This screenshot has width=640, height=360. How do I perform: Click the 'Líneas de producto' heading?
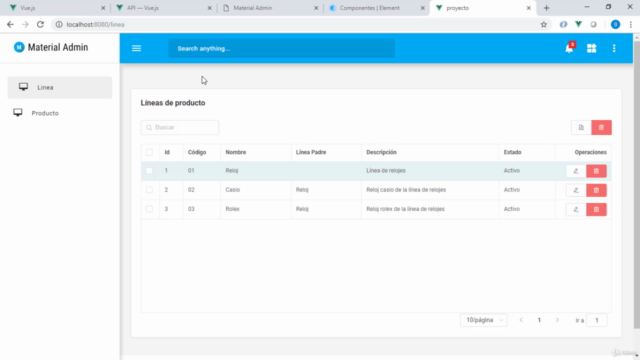coord(173,103)
